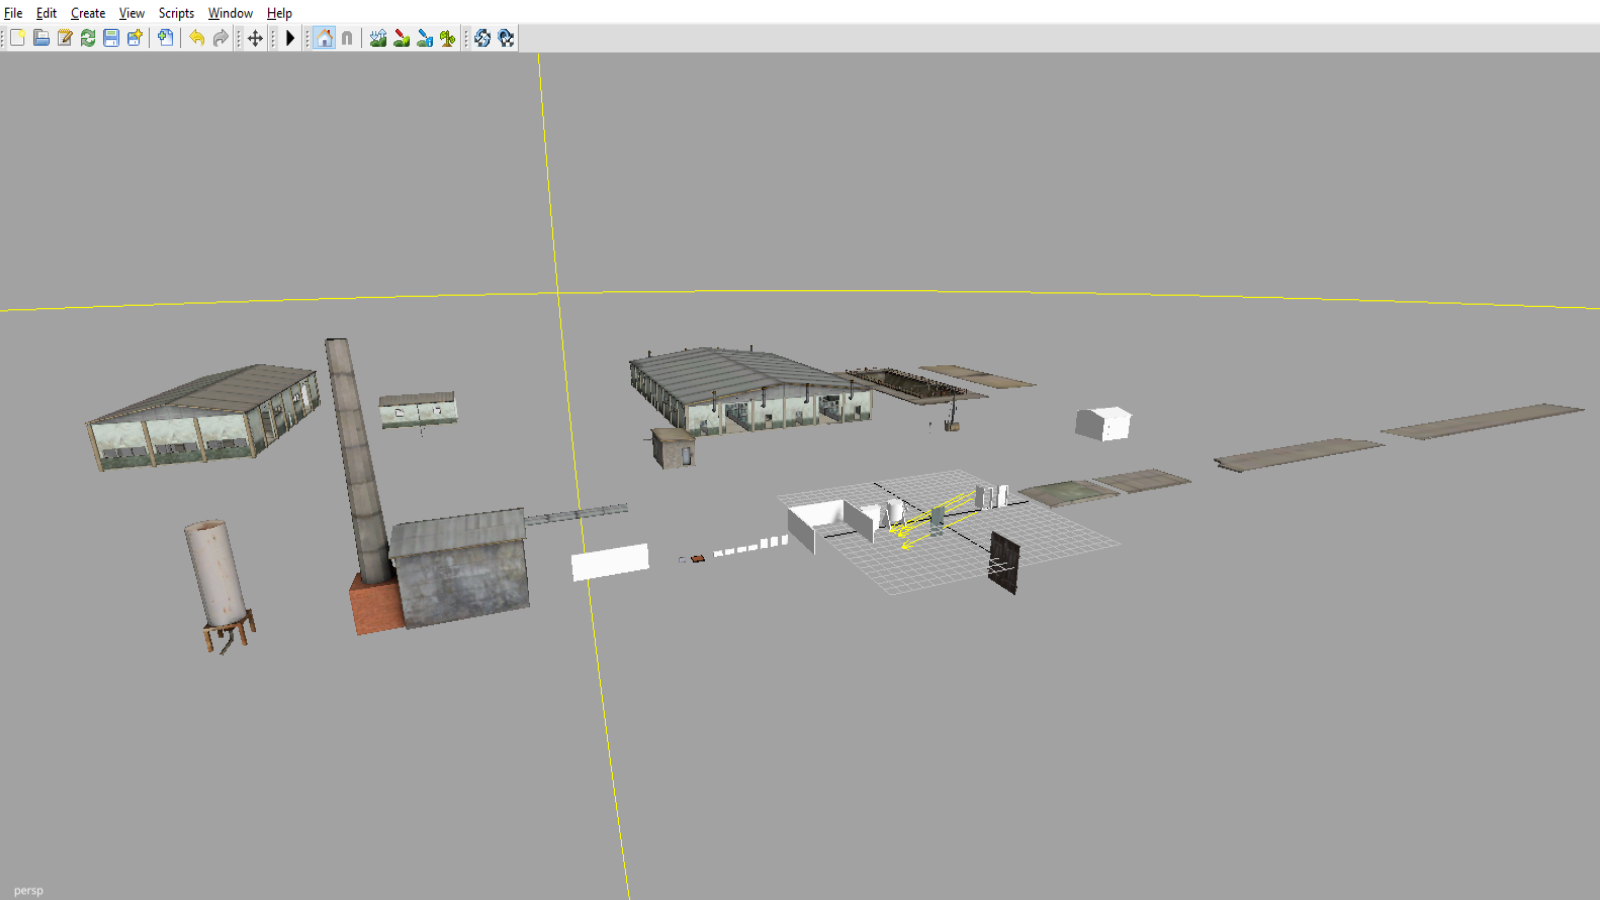Click the second refresh icon with checkerboard

point(505,38)
